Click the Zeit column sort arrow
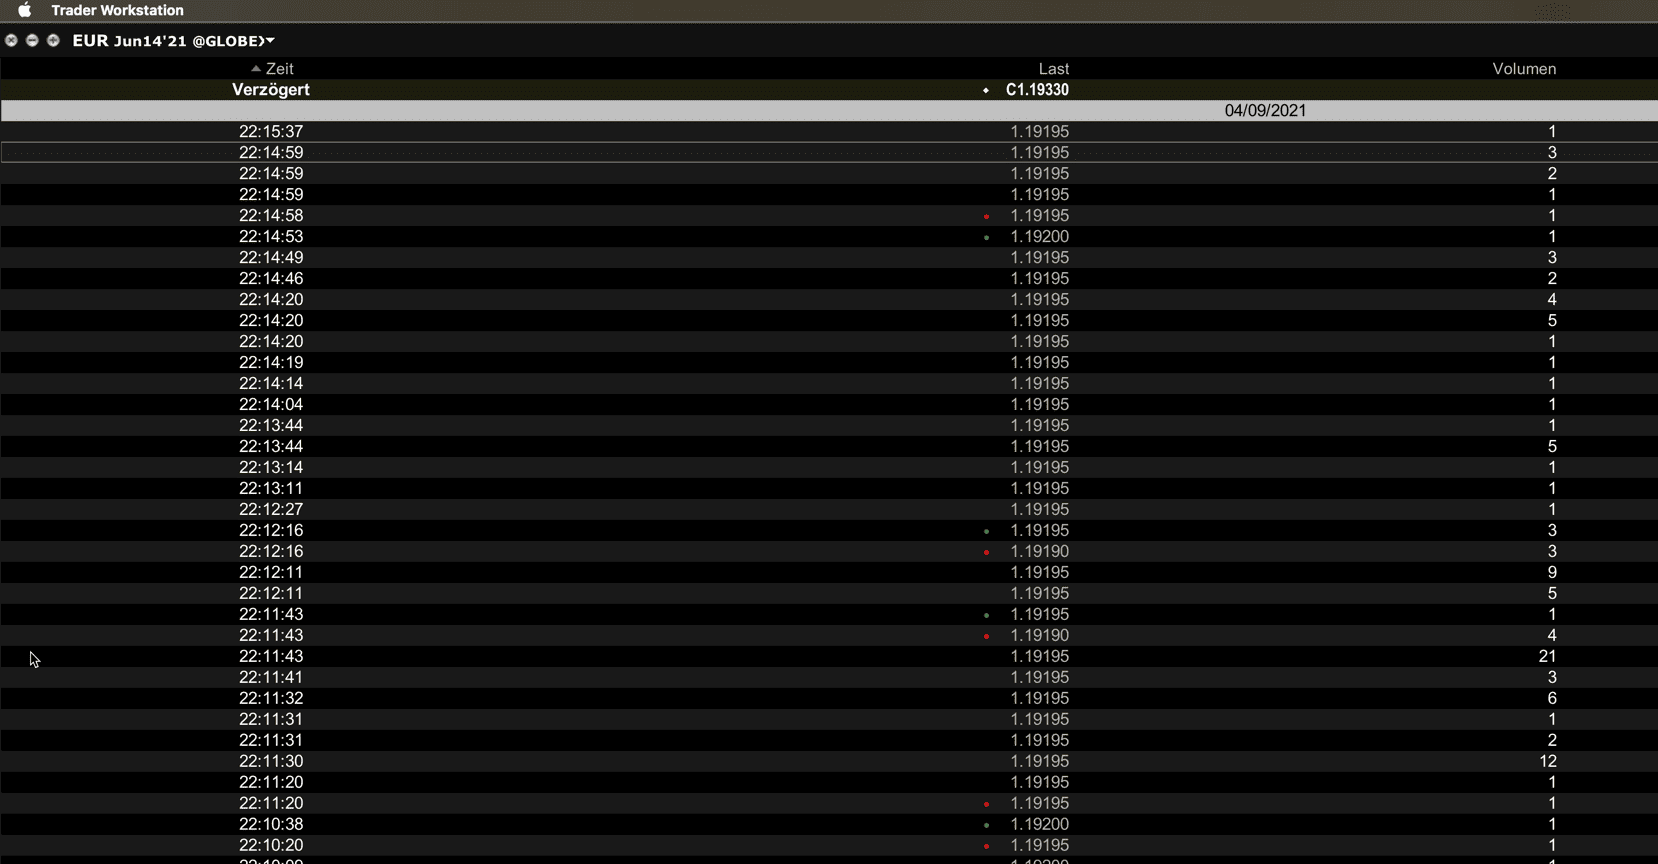1658x864 pixels. click(x=256, y=69)
